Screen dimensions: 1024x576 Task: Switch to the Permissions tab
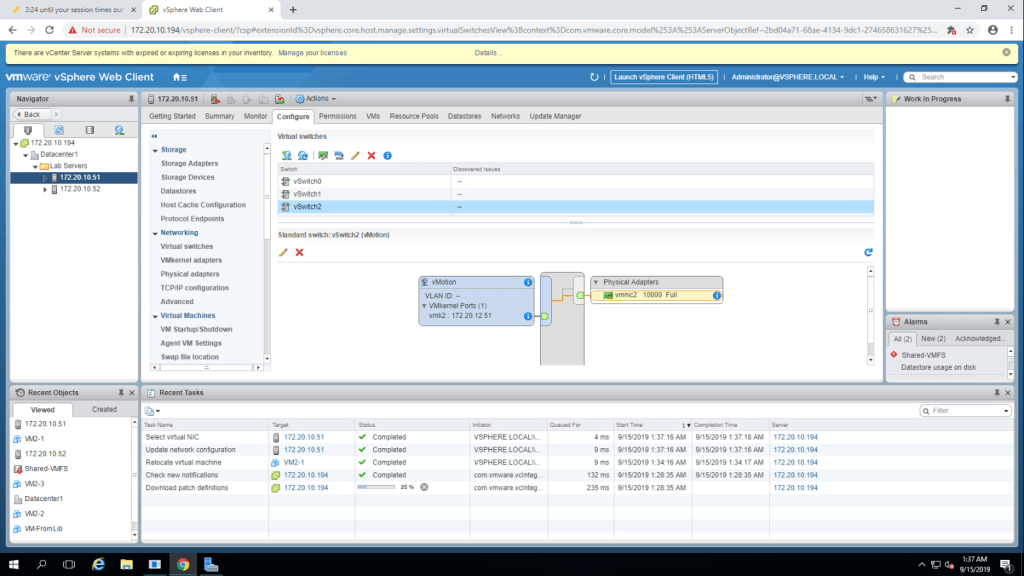coord(337,116)
